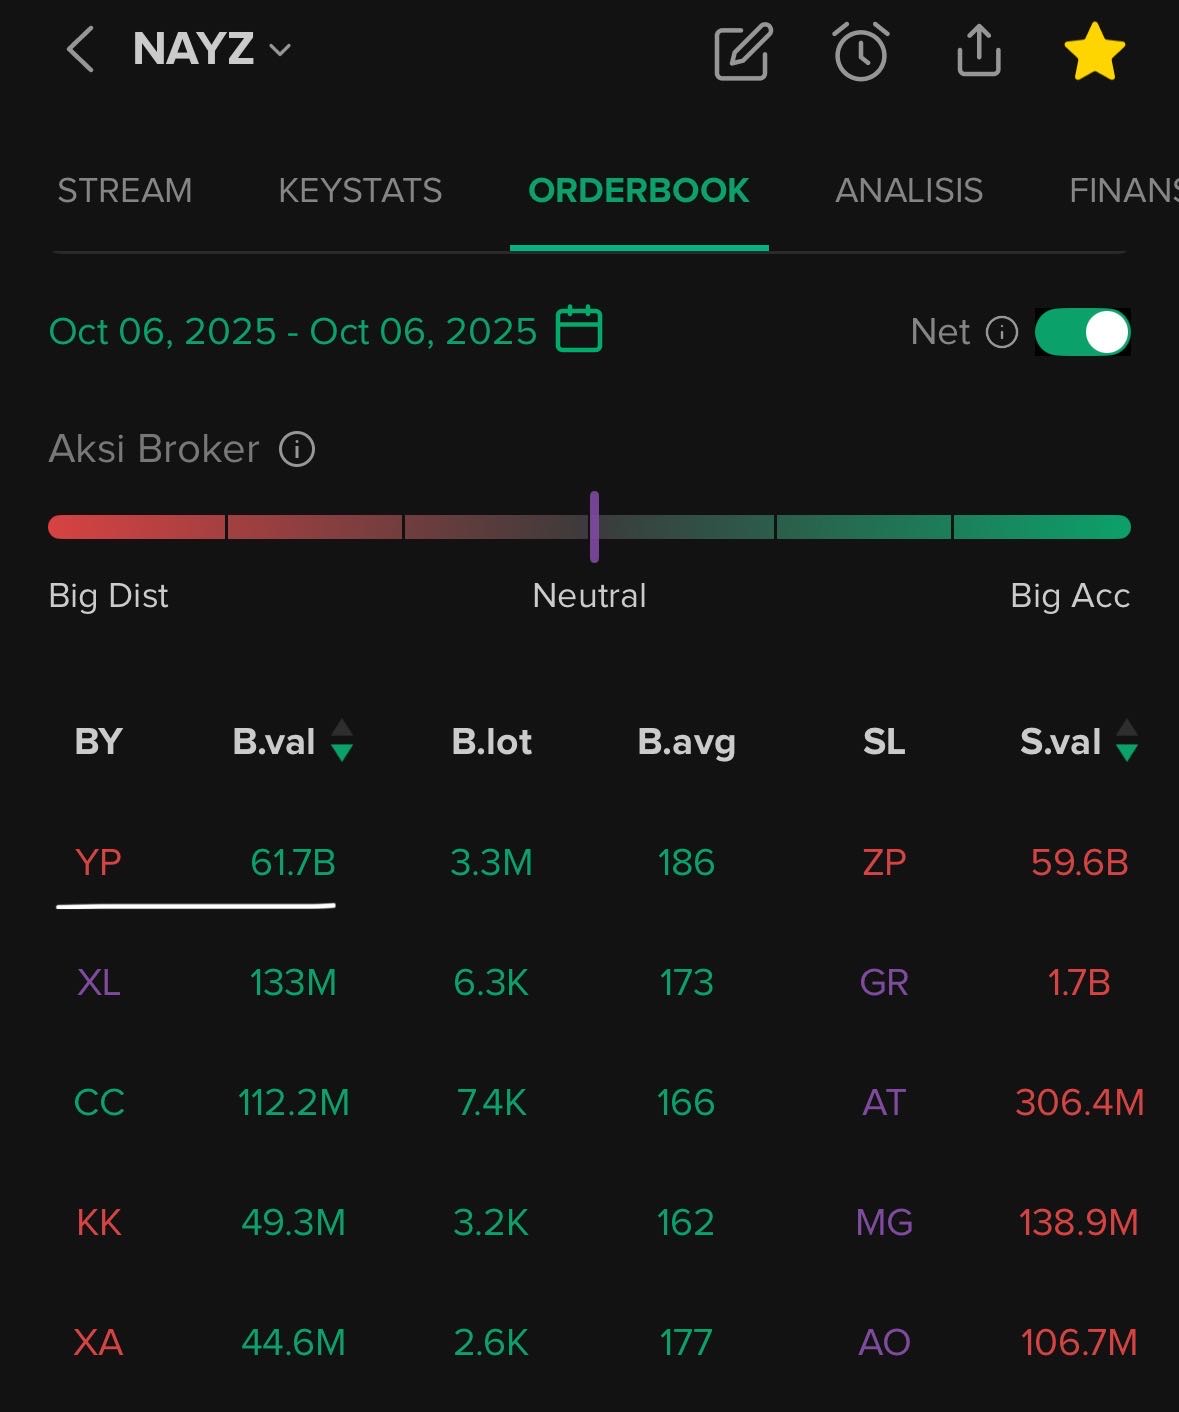This screenshot has width=1179, height=1412.
Task: Show Aksi Broker info icon
Action: 297,449
